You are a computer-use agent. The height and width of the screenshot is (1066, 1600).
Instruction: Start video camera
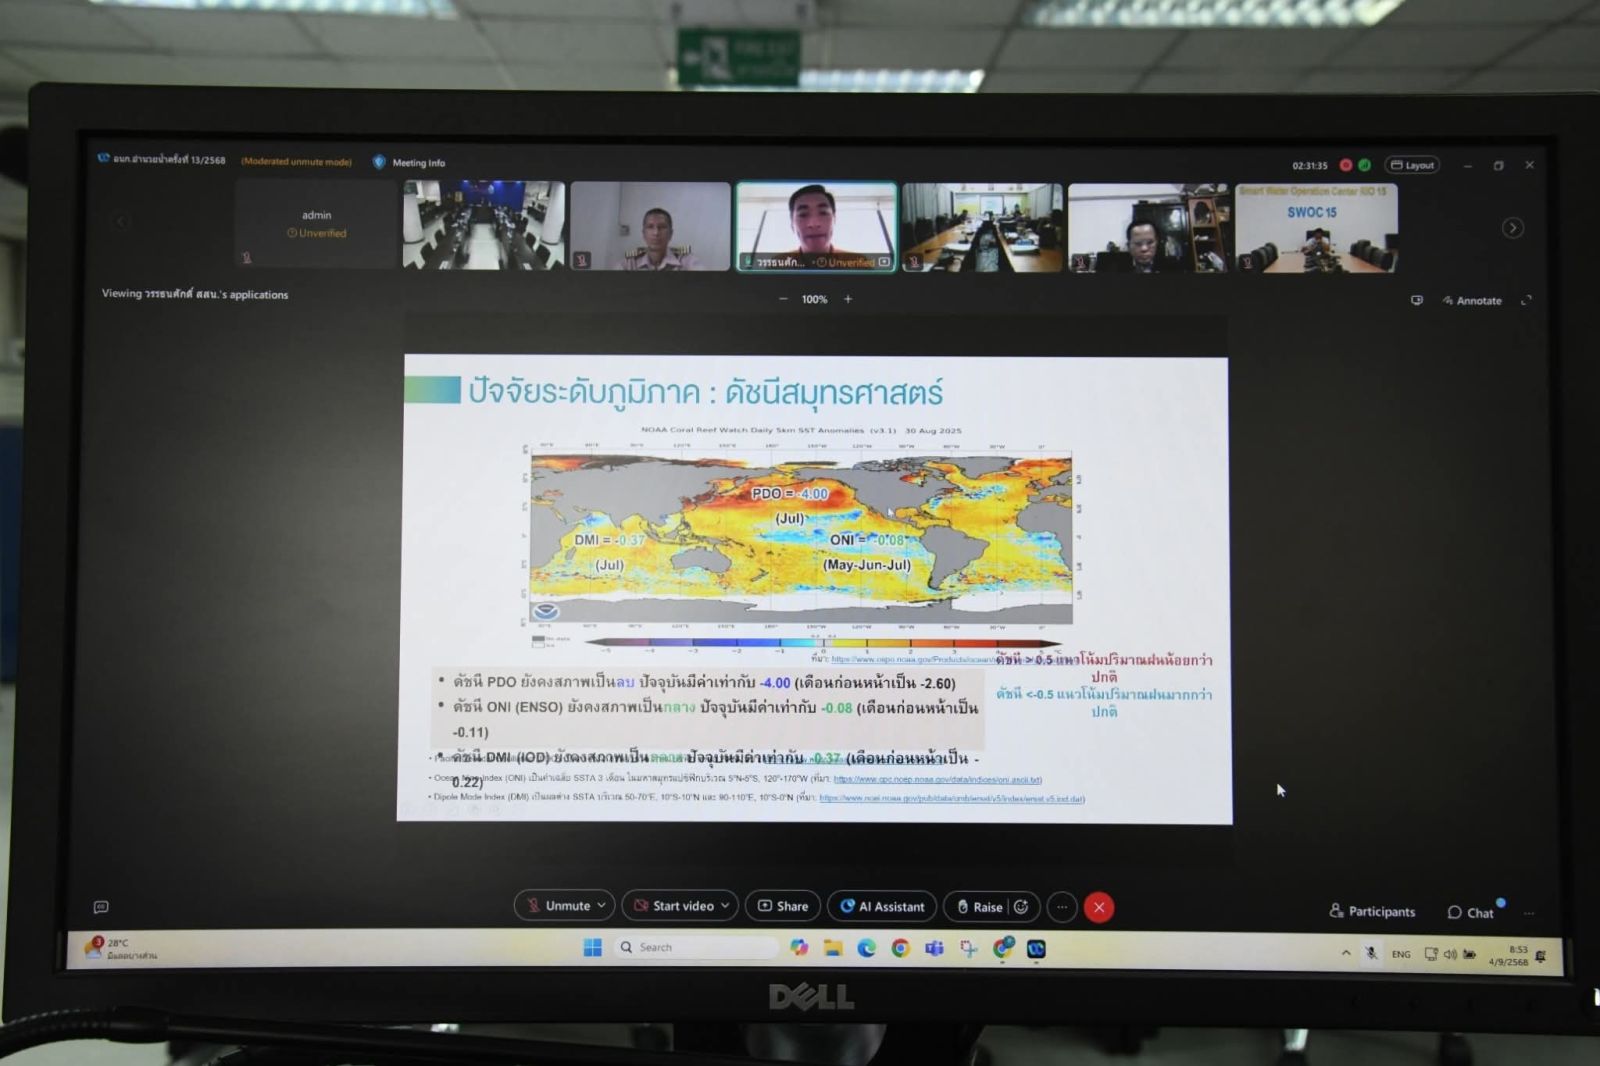pos(674,906)
